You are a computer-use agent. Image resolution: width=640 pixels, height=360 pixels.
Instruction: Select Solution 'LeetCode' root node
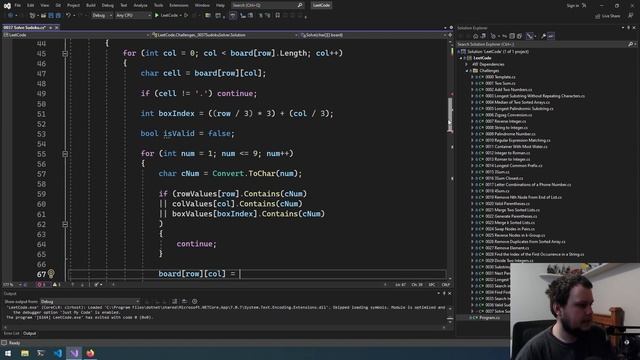point(498,52)
